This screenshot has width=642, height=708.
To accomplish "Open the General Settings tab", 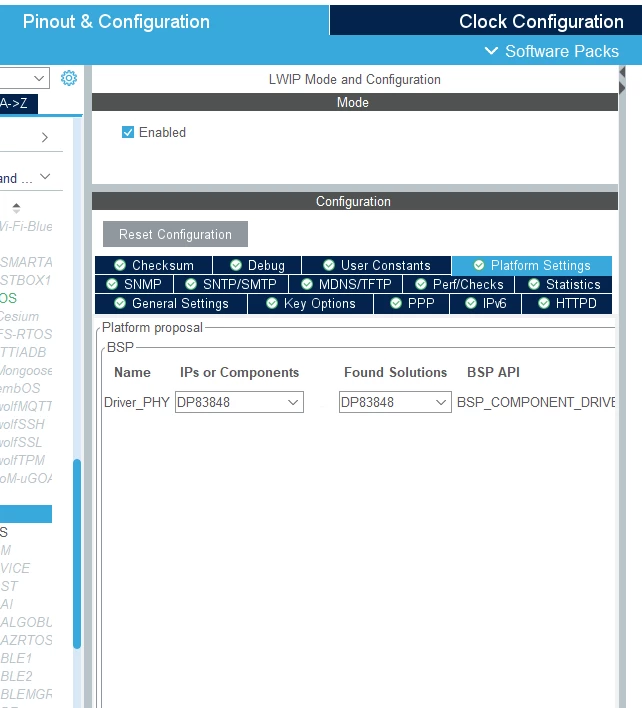I will (171, 303).
